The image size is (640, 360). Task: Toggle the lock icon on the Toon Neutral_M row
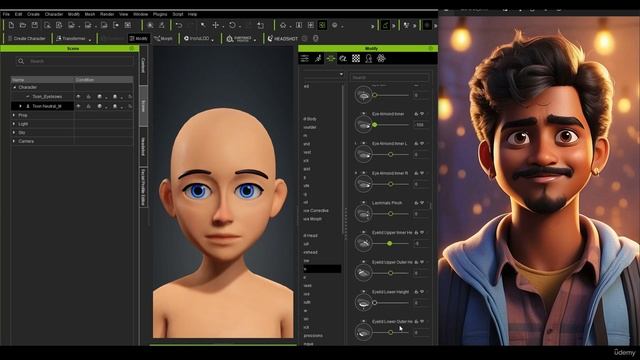tap(89, 106)
